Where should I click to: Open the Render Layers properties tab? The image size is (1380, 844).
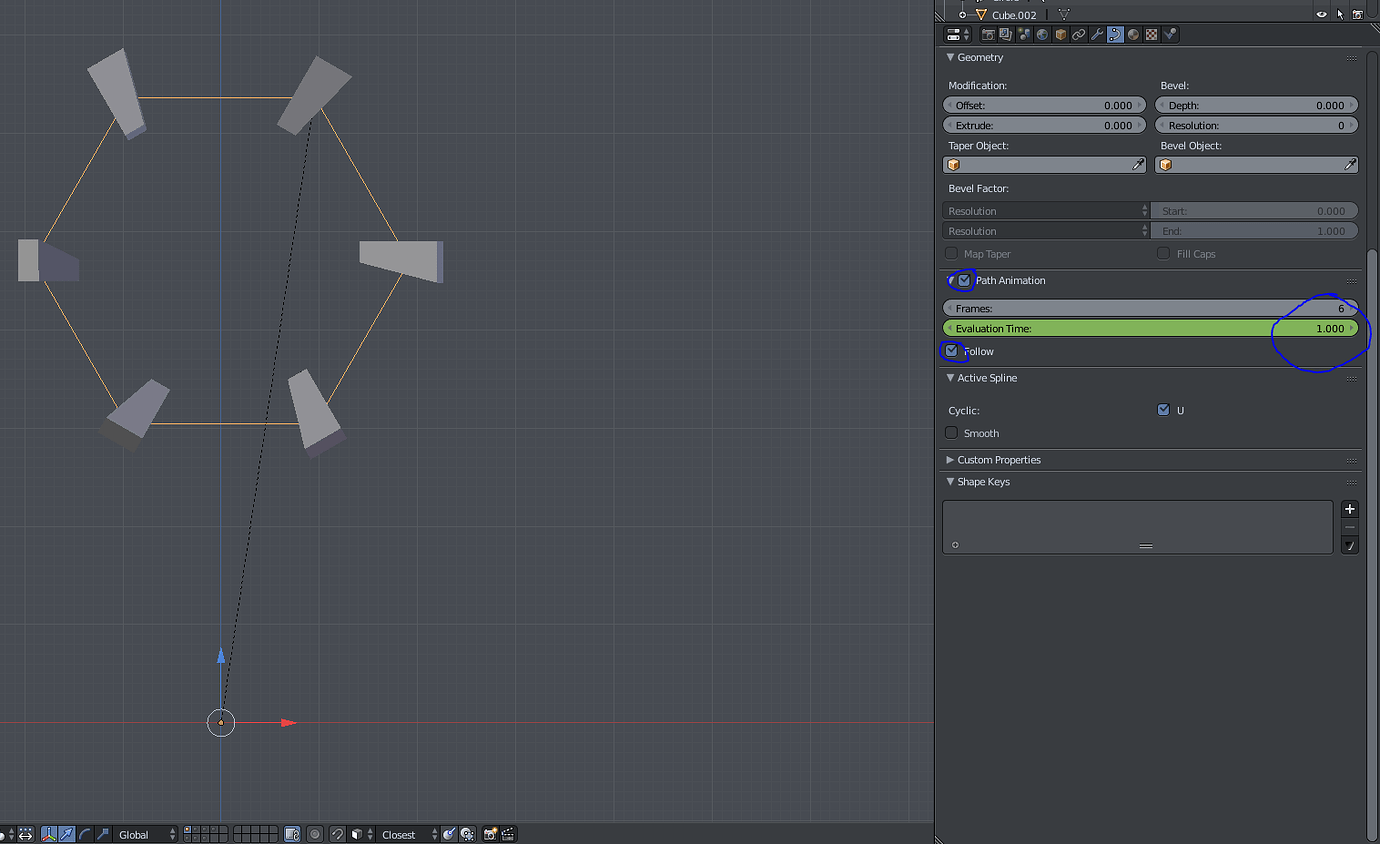point(1006,34)
